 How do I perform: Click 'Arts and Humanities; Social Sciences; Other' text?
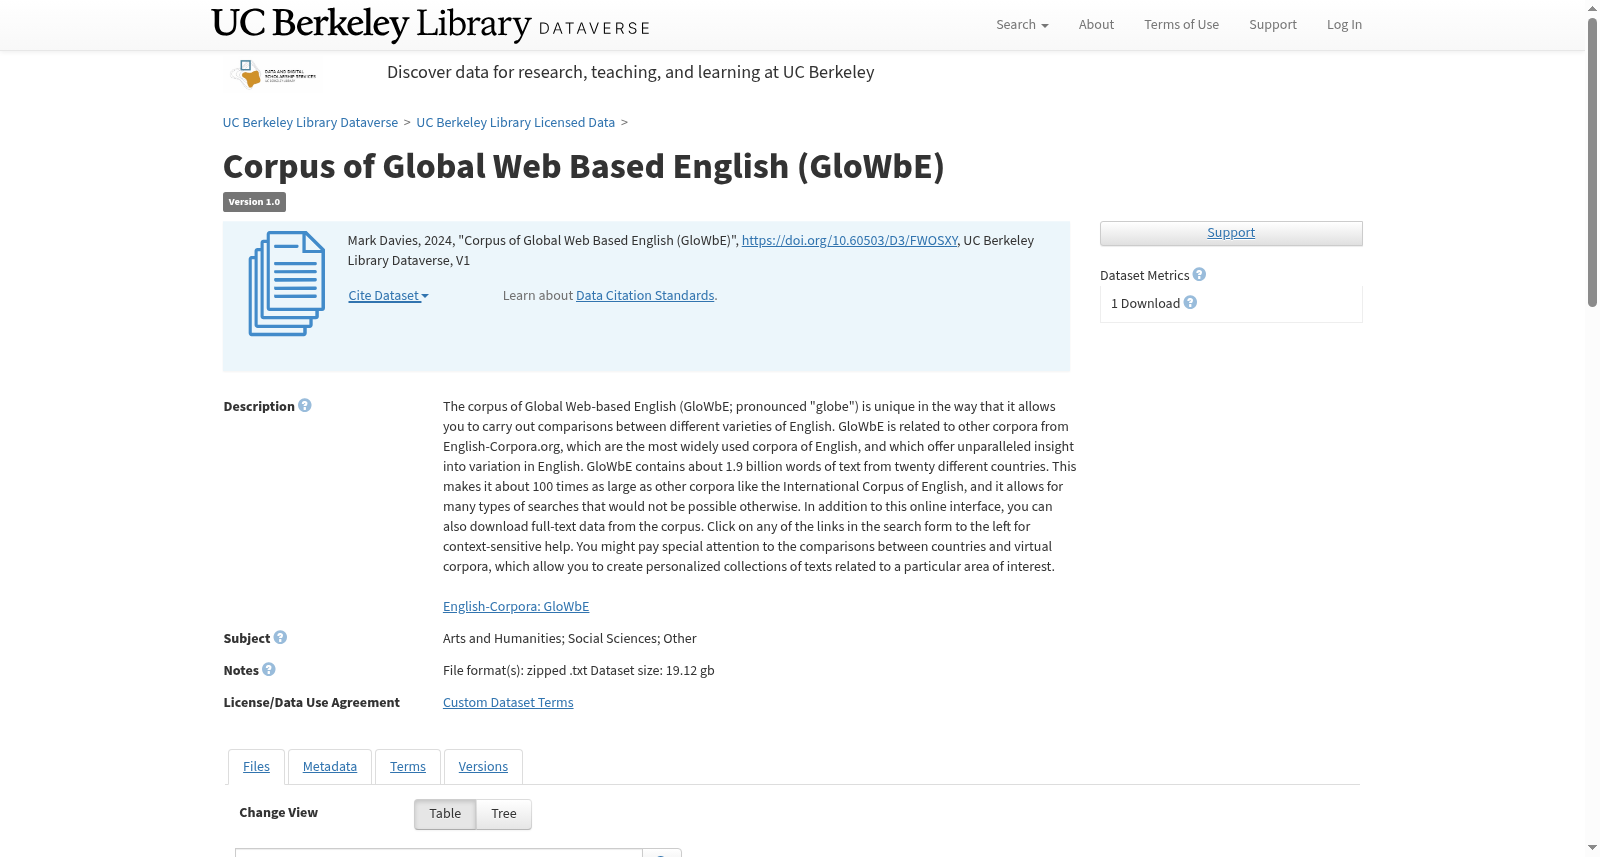pyautogui.click(x=570, y=639)
